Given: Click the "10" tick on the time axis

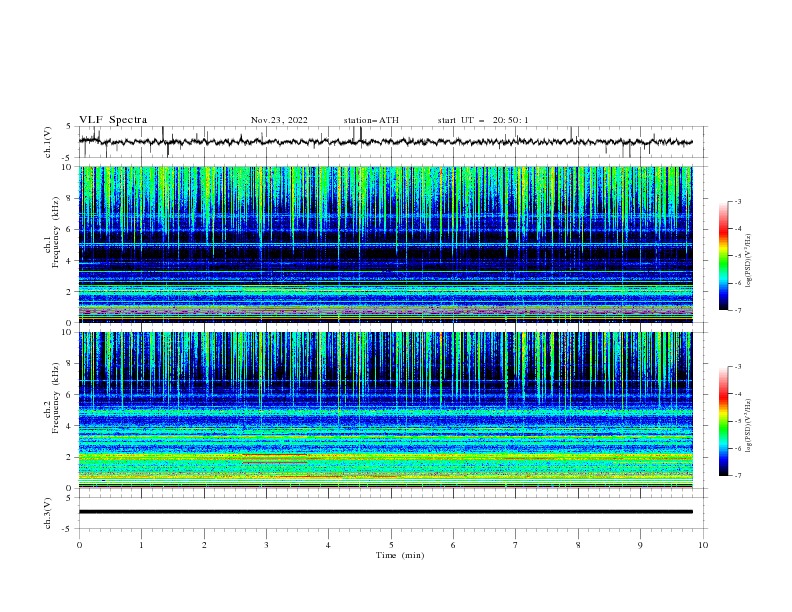Looking at the screenshot, I should coord(703,545).
